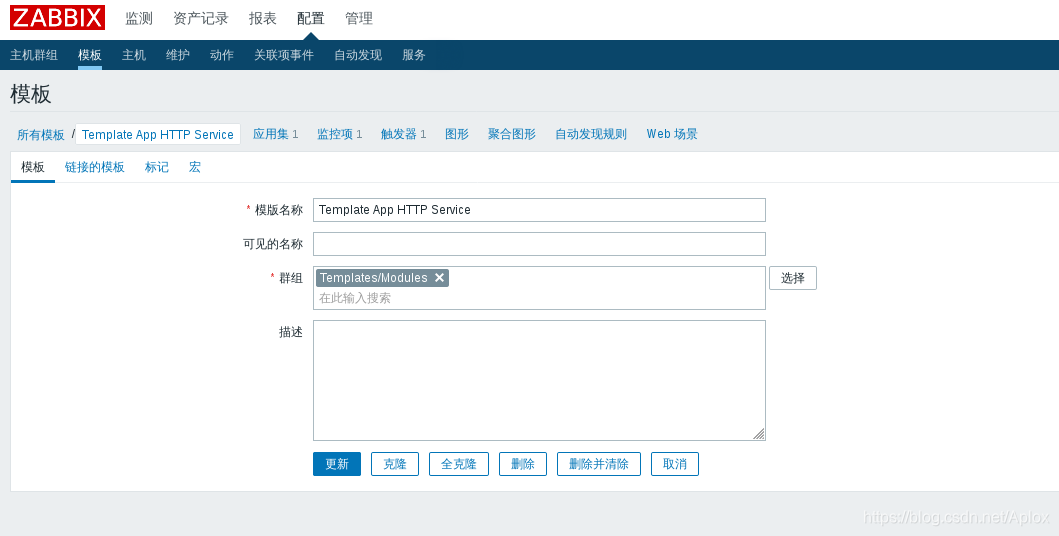This screenshot has height=536, width=1059.
Task: Go to 维护 submenu item
Action: coord(178,55)
